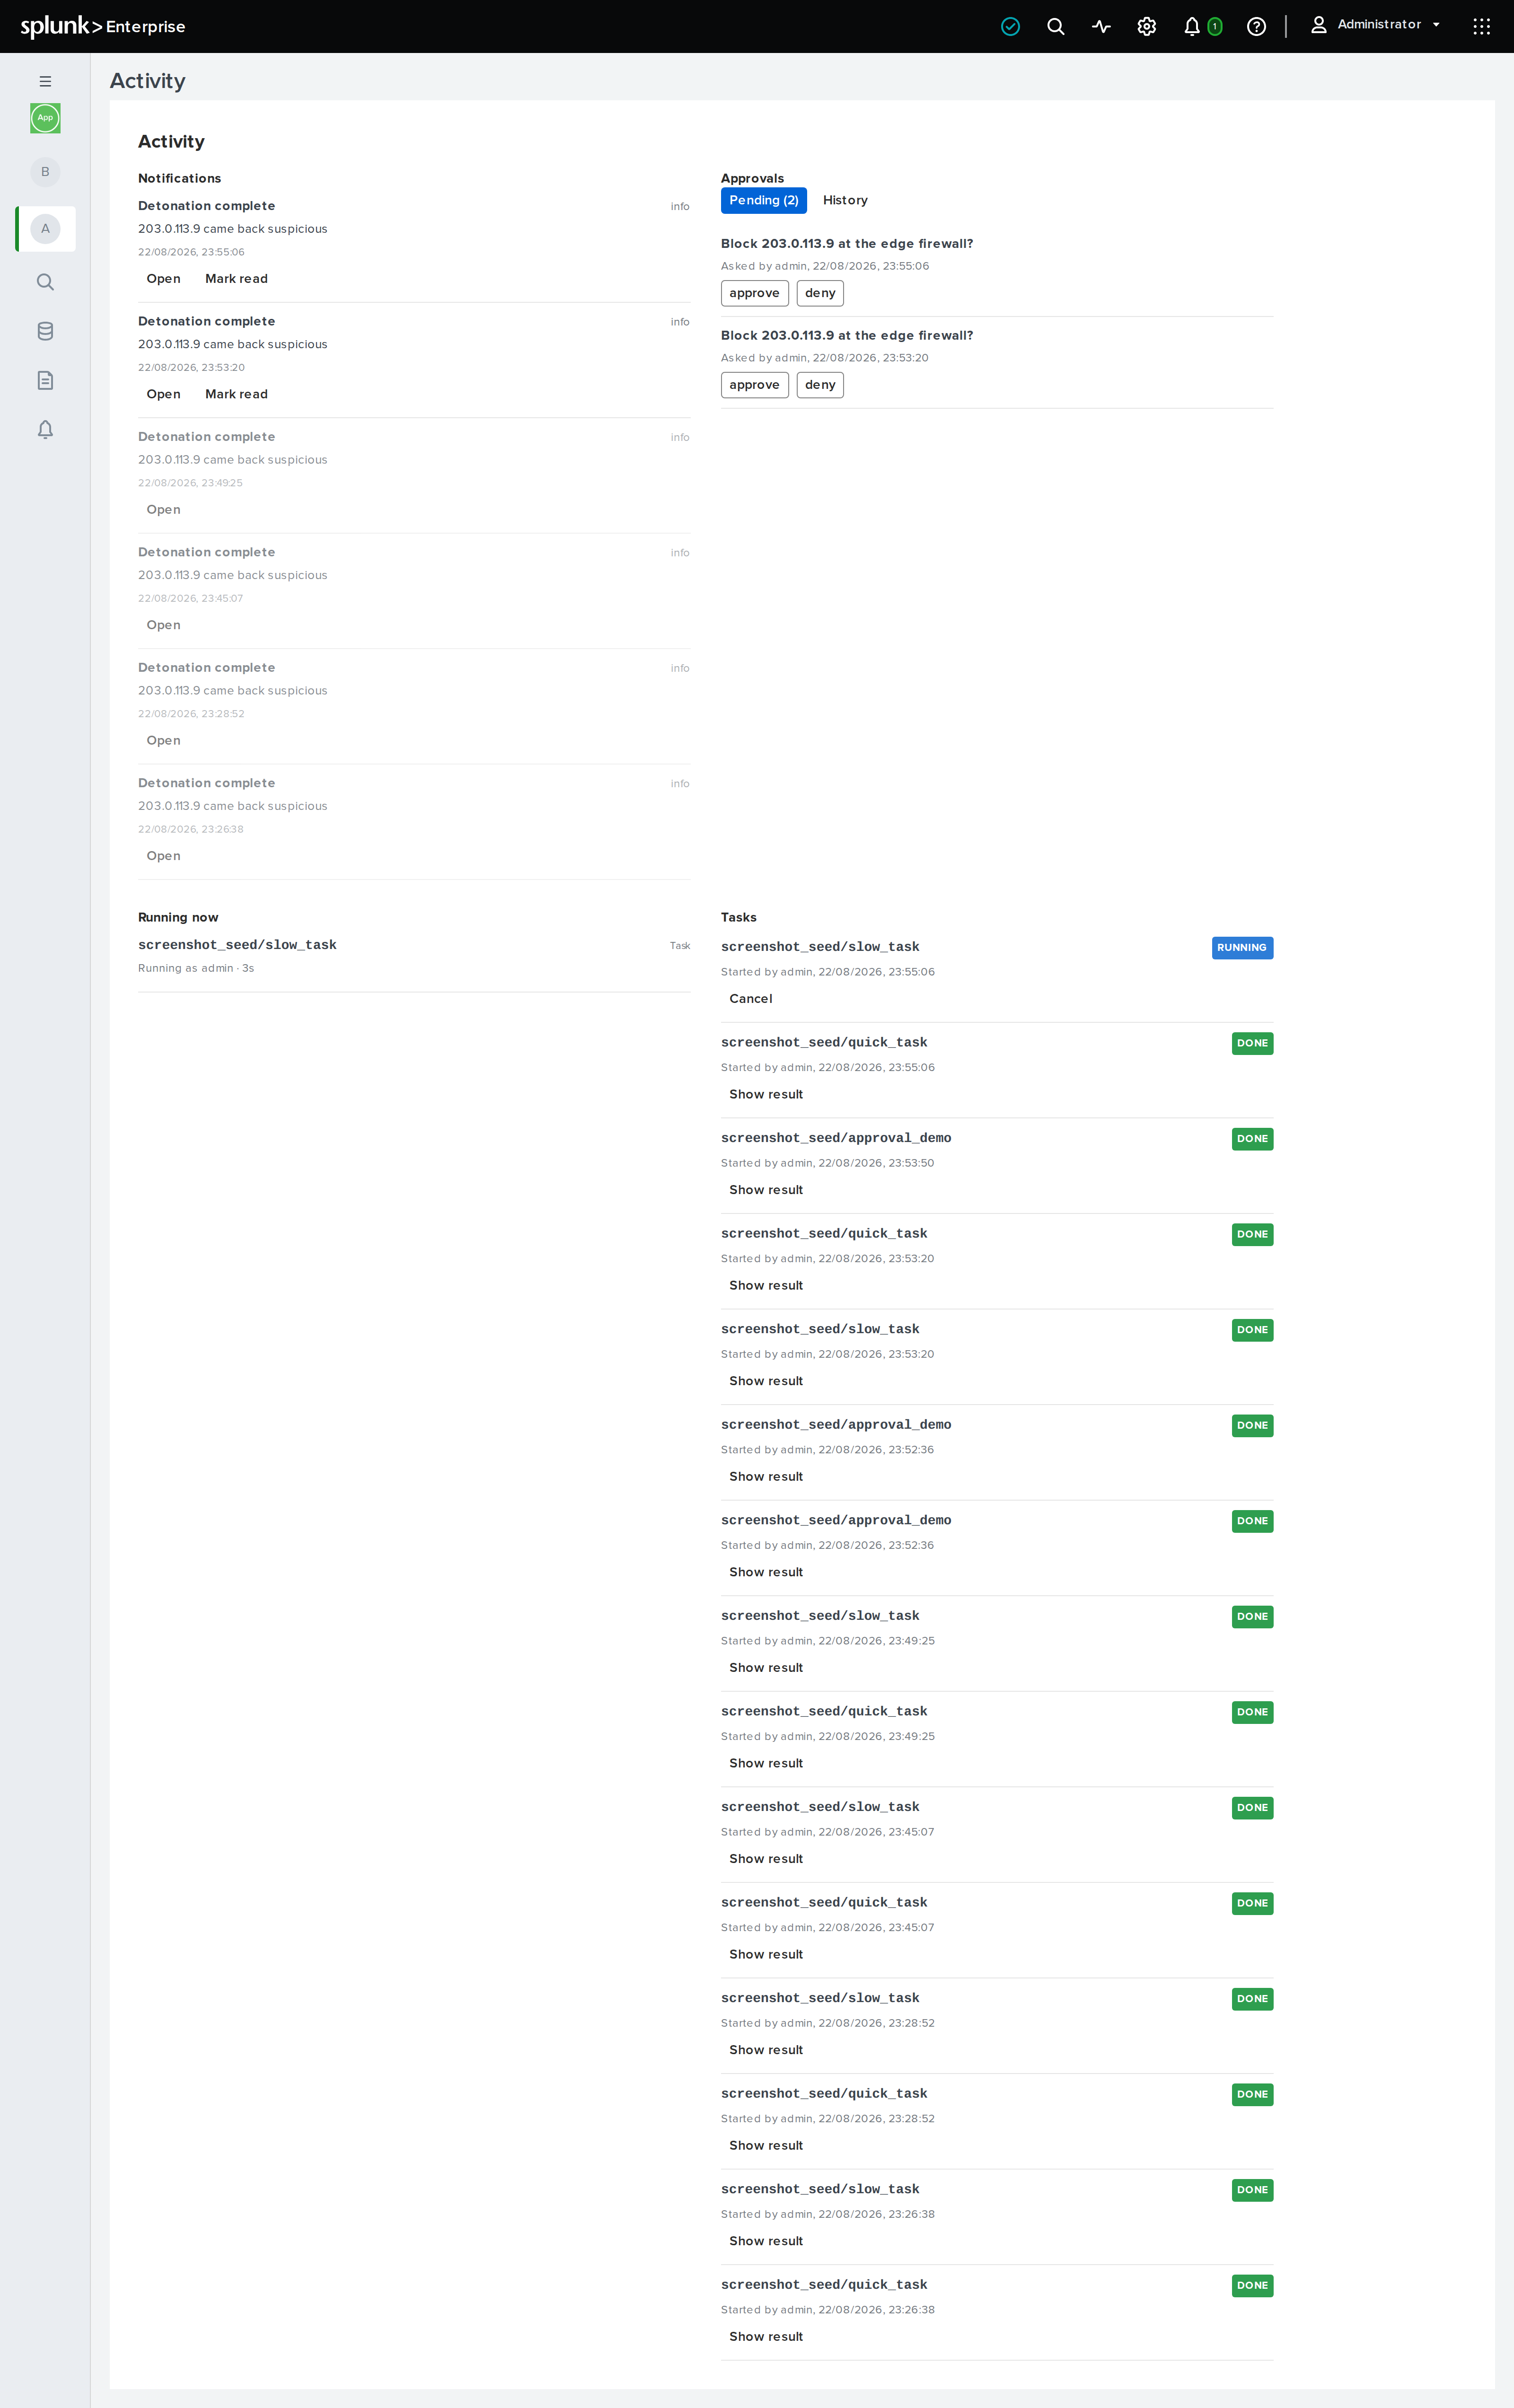
Task: Open the activity pulse icon in top bar
Action: click(1101, 27)
